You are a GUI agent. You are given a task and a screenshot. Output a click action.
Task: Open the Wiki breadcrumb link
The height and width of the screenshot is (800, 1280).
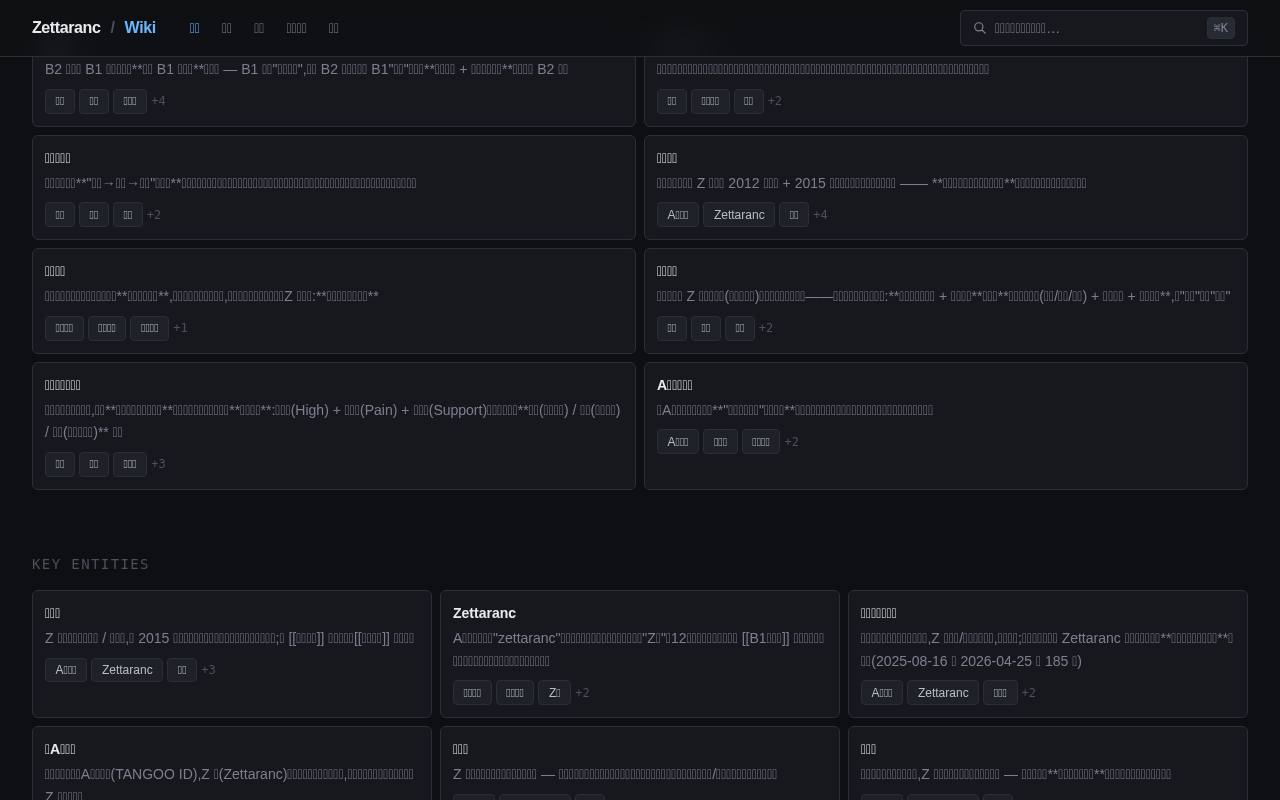(x=140, y=28)
